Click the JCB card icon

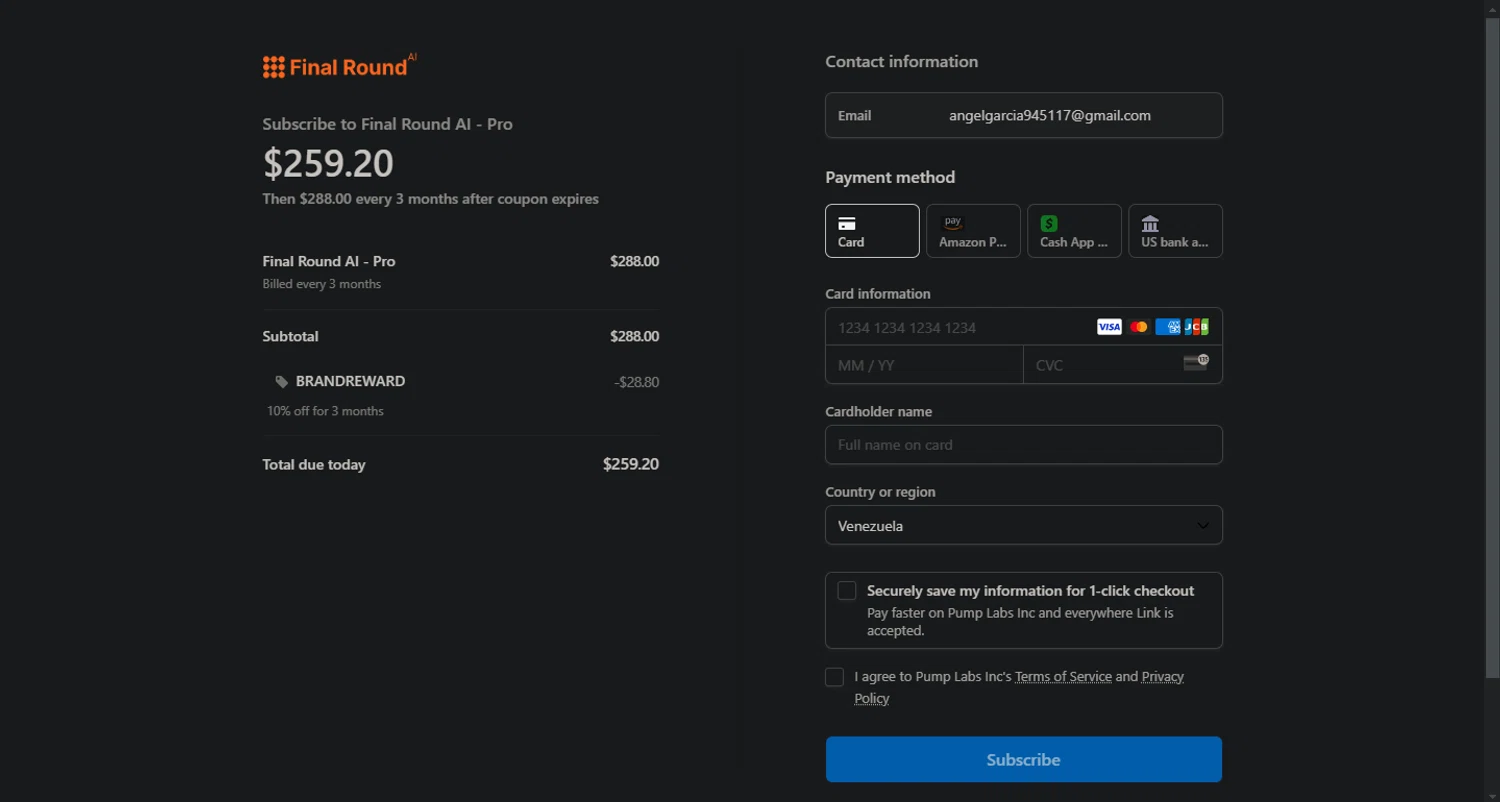(1196, 327)
